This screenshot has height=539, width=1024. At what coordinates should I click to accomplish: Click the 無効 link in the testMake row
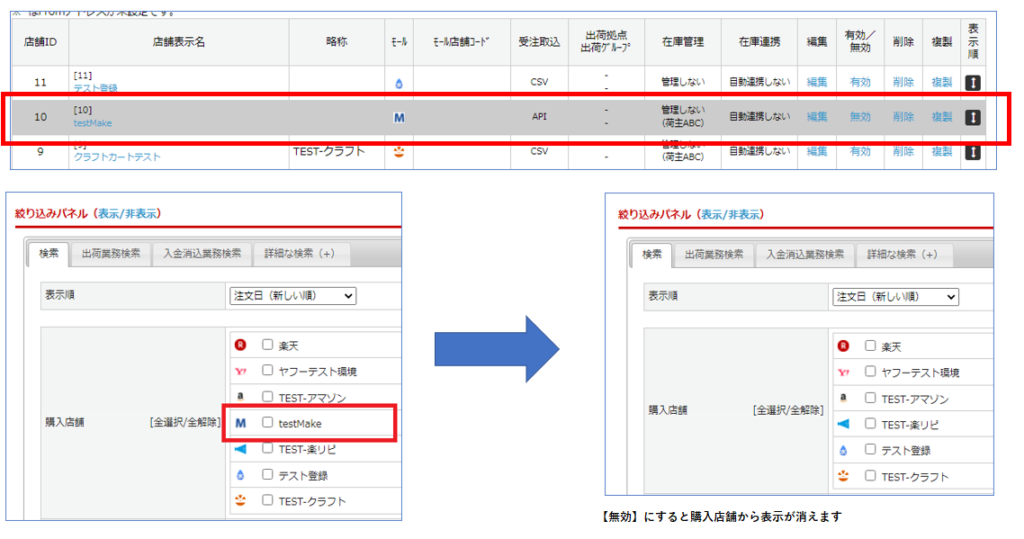coord(860,117)
